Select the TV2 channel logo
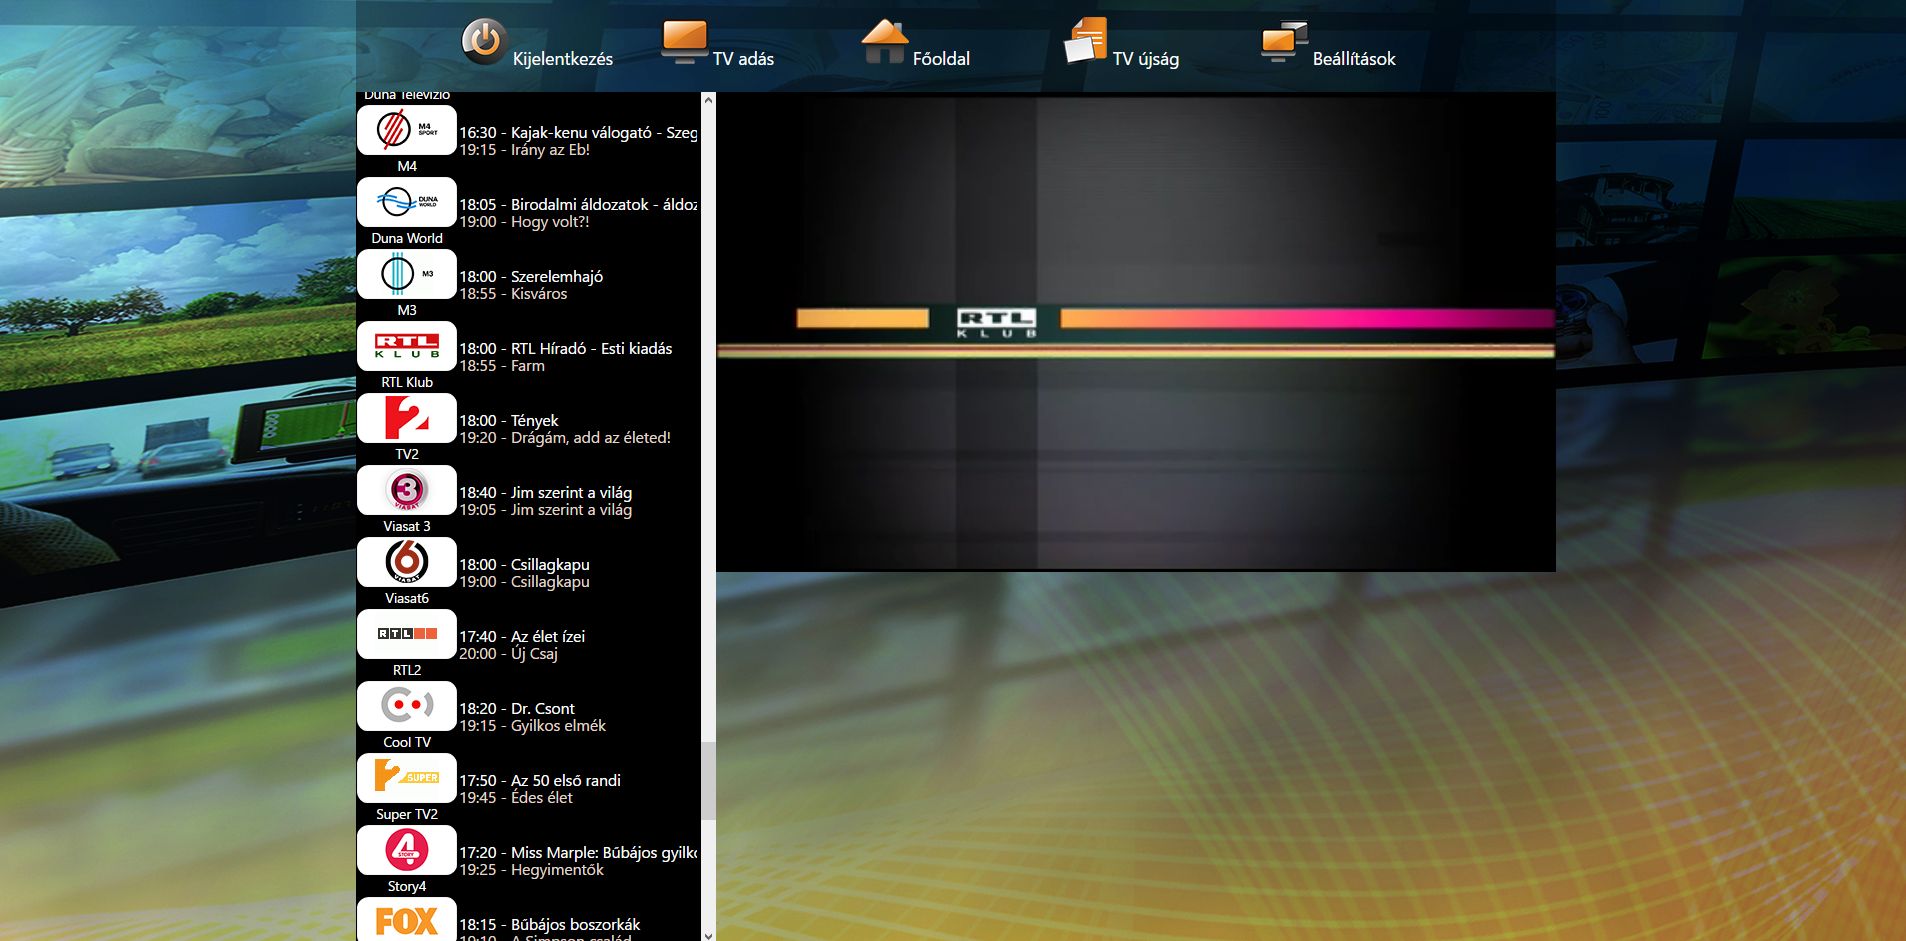 pyautogui.click(x=407, y=418)
